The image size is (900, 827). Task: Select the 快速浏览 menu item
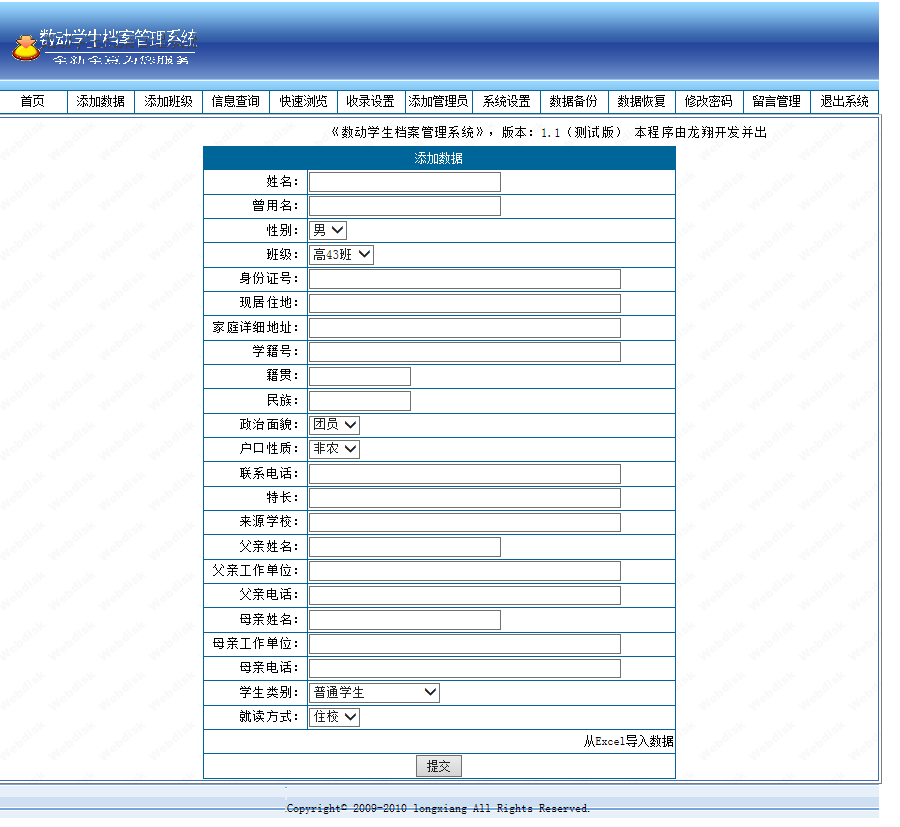click(x=303, y=101)
